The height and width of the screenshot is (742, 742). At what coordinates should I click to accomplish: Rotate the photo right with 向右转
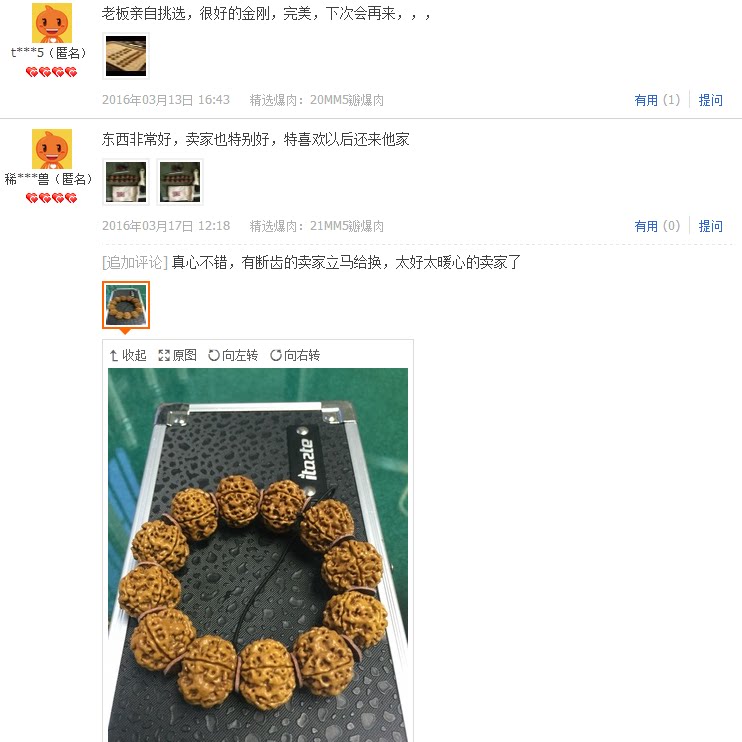tap(295, 355)
